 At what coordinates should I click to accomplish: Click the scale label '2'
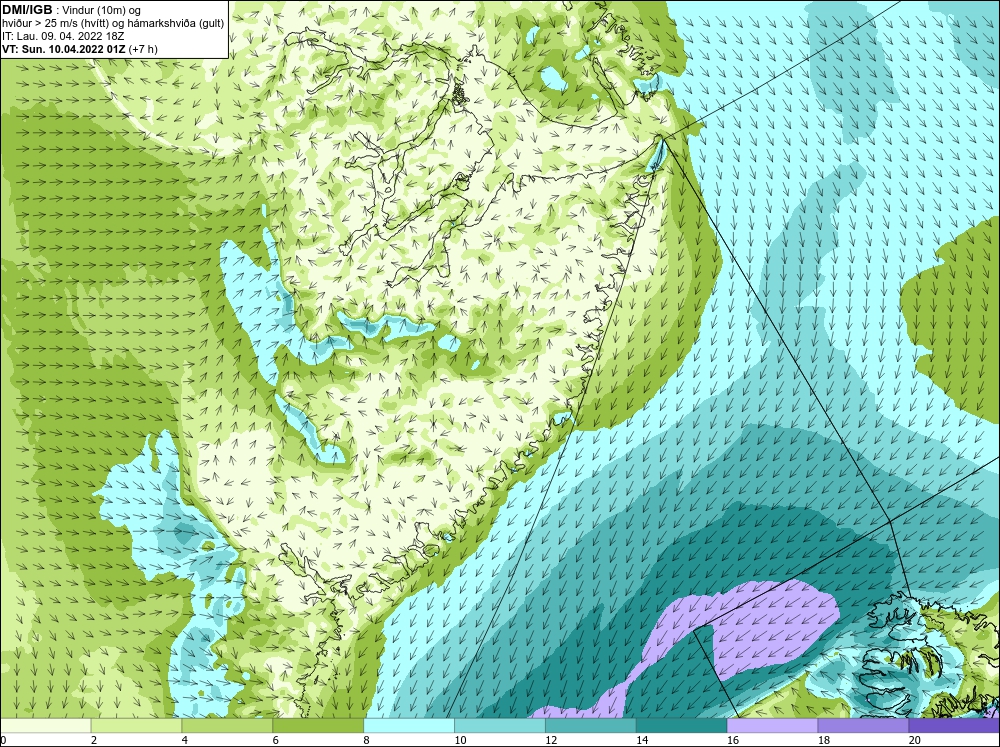(x=94, y=740)
